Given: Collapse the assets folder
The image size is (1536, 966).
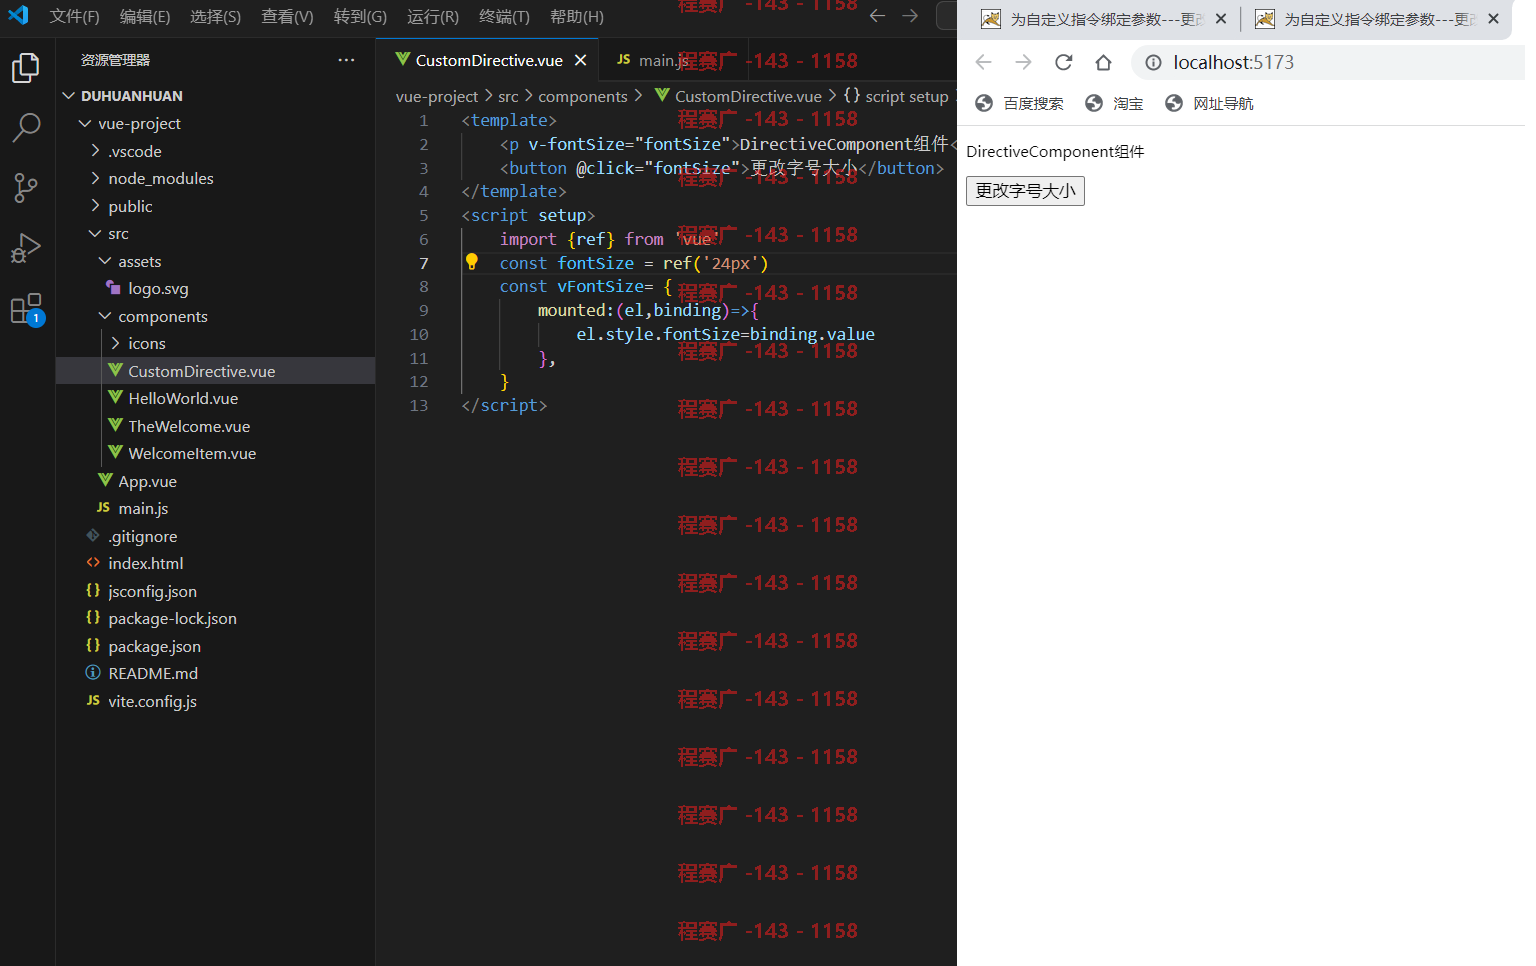Looking at the screenshot, I should coord(215,261).
